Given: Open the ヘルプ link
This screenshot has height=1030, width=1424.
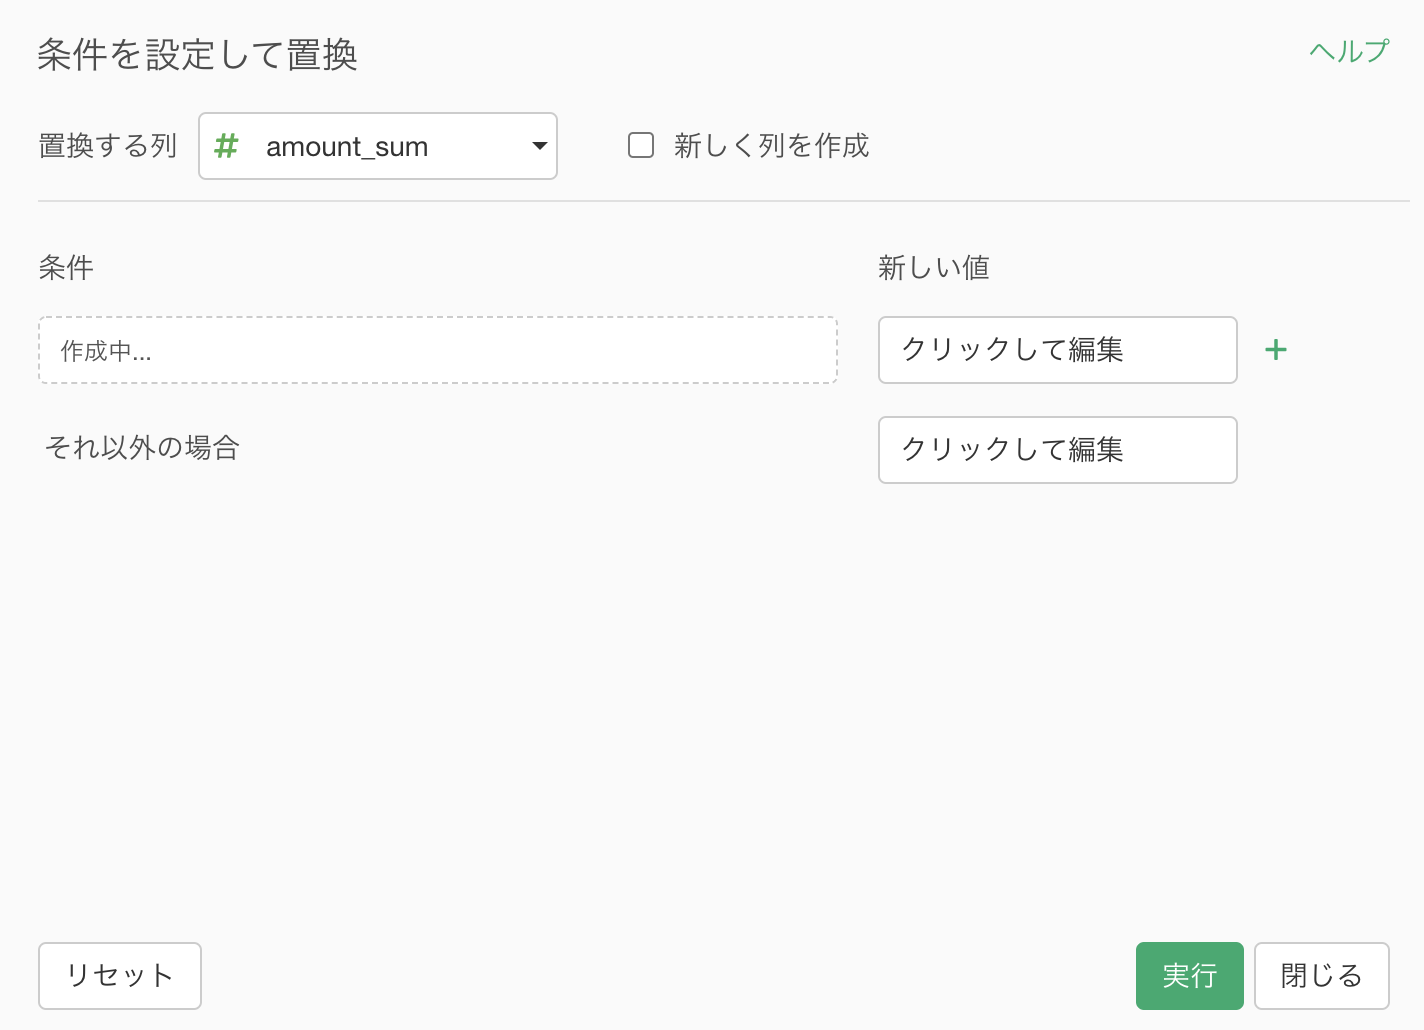Looking at the screenshot, I should point(1349,51).
